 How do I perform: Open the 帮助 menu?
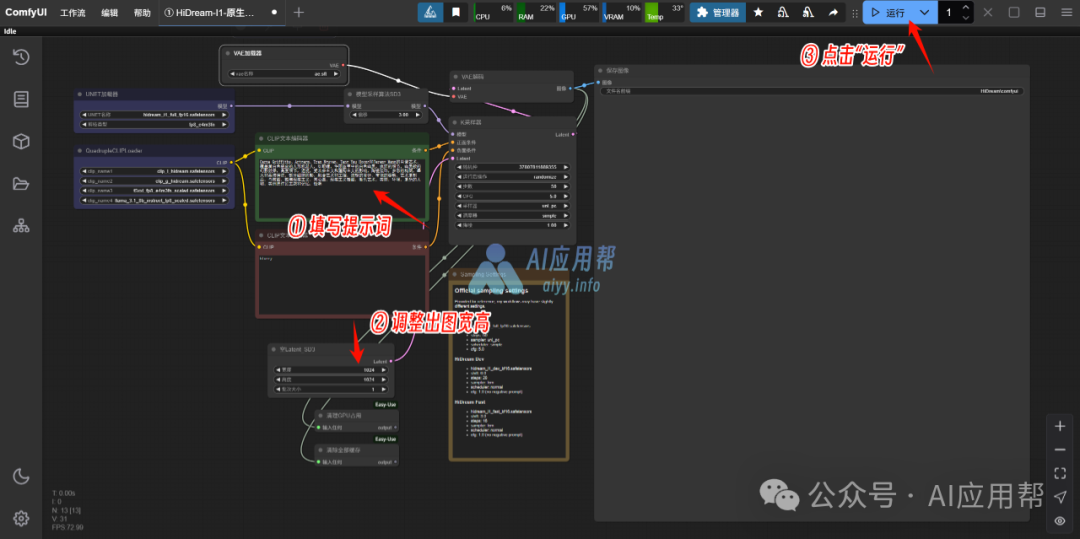coord(142,12)
